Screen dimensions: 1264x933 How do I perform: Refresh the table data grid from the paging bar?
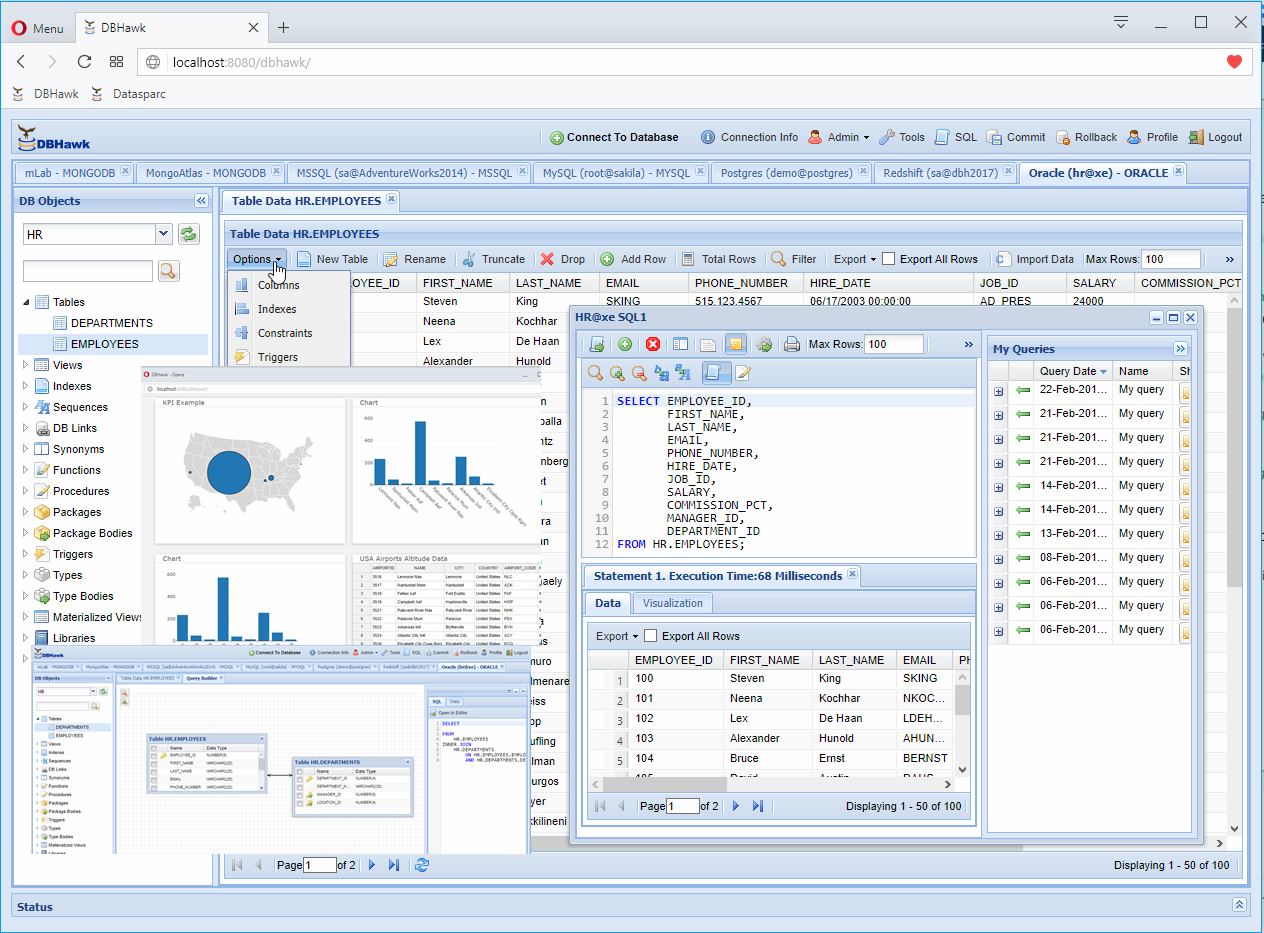(422, 865)
